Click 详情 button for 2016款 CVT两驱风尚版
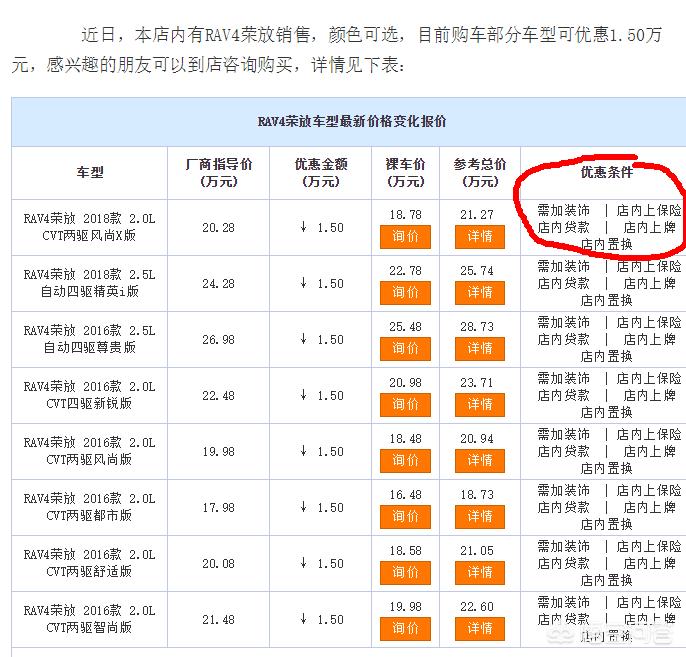 pyautogui.click(x=480, y=461)
